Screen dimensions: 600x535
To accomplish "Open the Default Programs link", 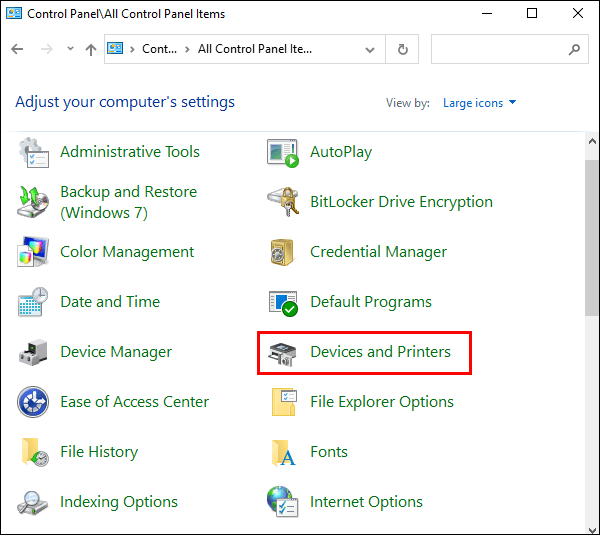I will [371, 302].
